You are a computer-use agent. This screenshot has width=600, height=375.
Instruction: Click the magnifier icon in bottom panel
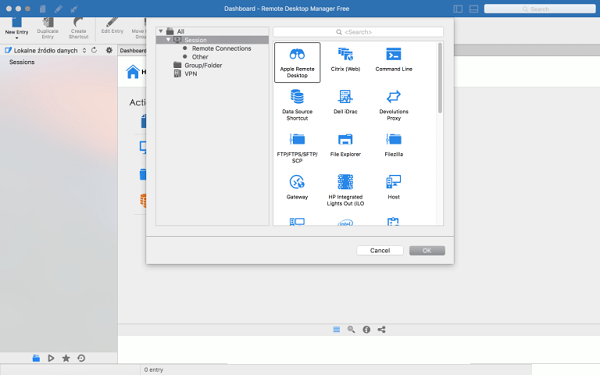[x=351, y=329]
